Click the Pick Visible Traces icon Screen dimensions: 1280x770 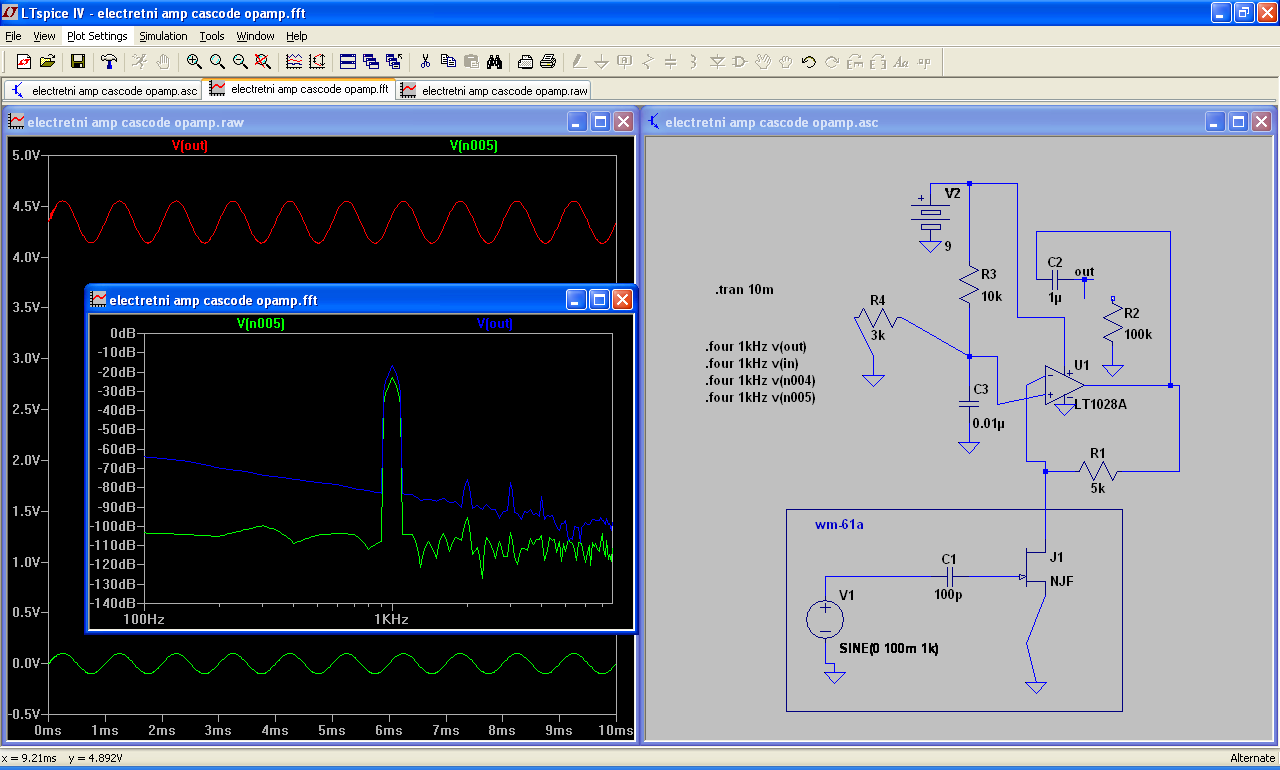(294, 61)
